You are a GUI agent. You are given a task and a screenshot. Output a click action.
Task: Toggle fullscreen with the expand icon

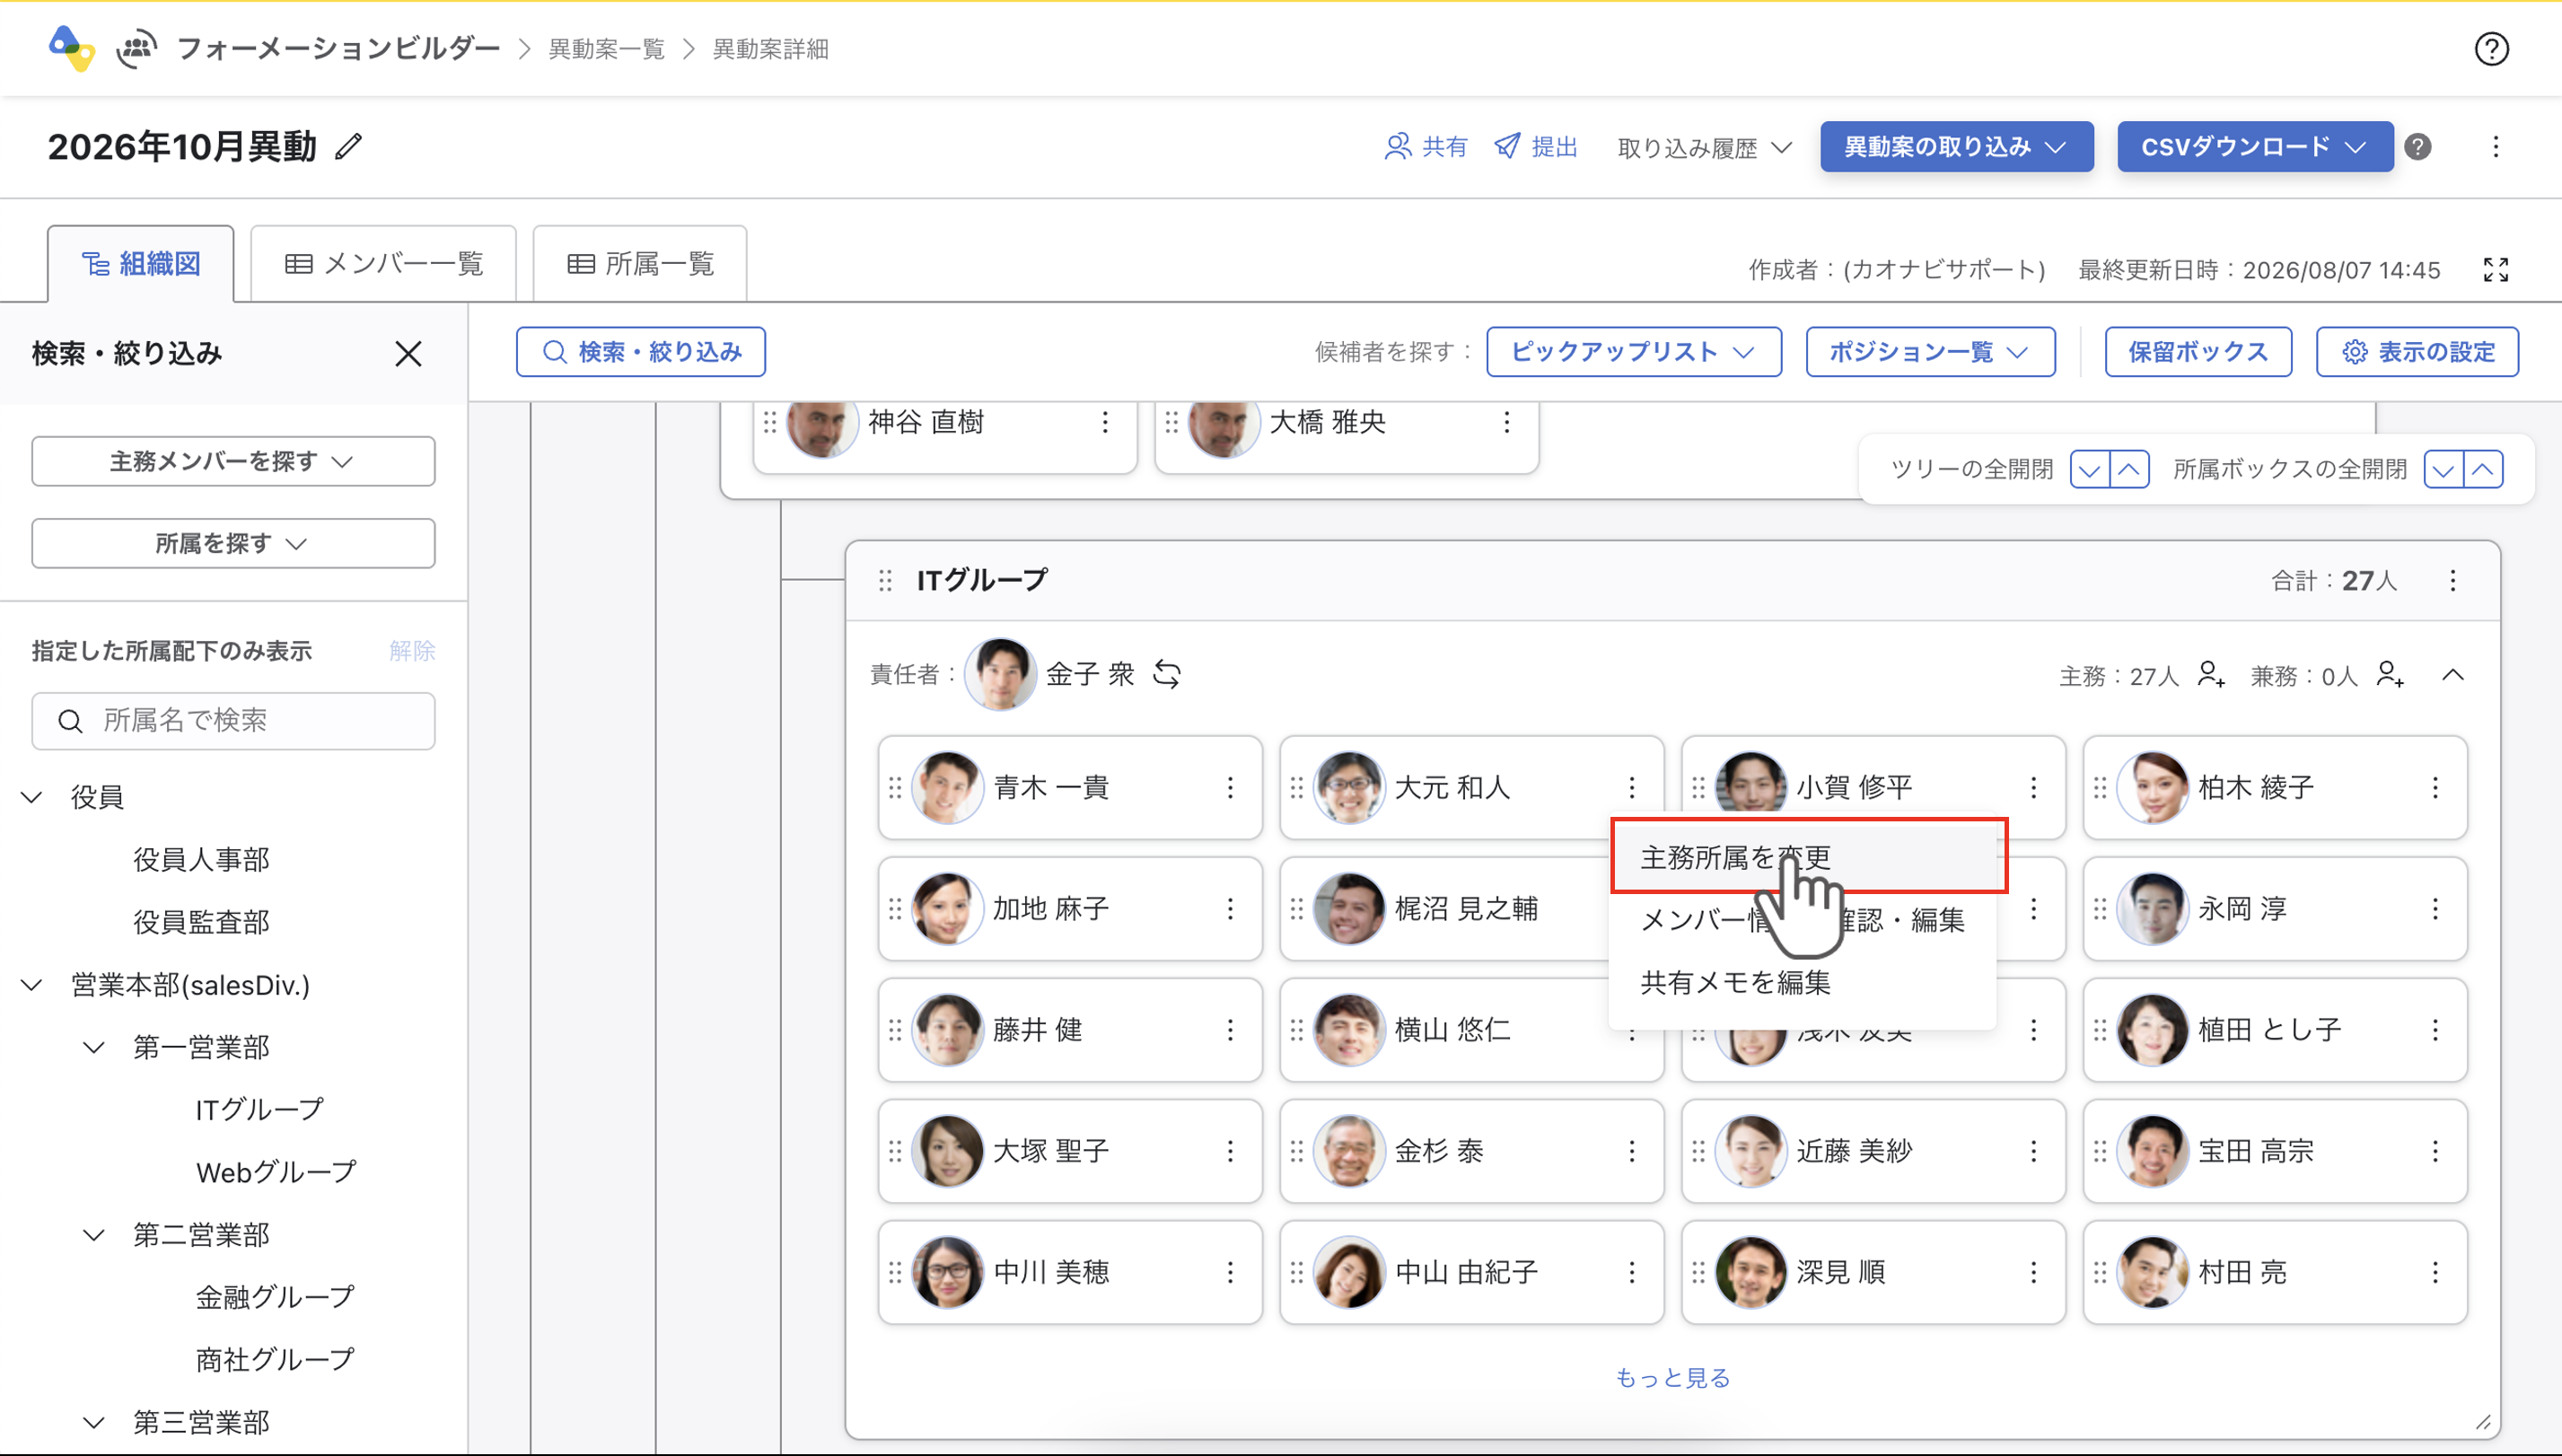pyautogui.click(x=2495, y=269)
